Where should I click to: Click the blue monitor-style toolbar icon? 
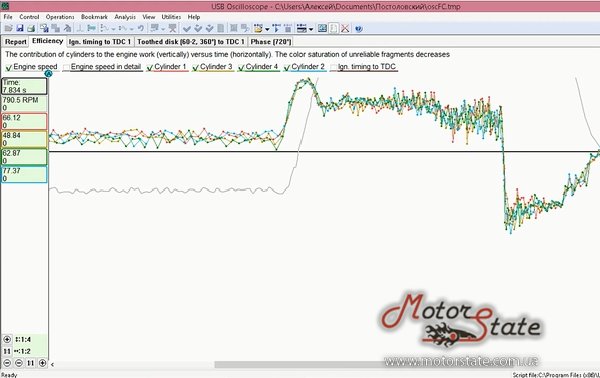323,28
